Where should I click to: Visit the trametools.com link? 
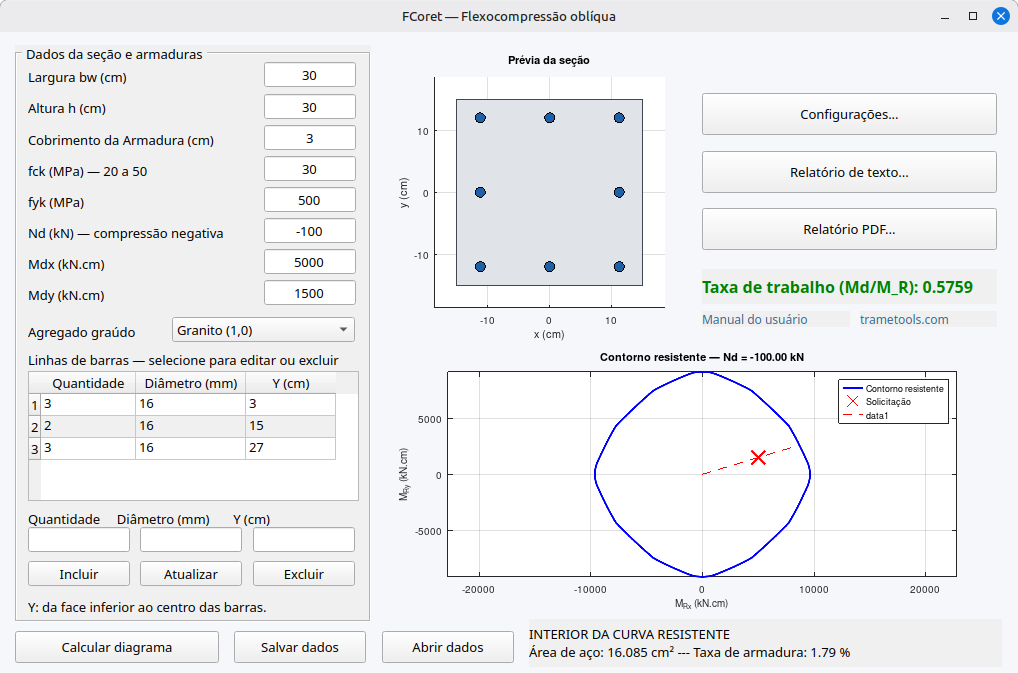904,319
